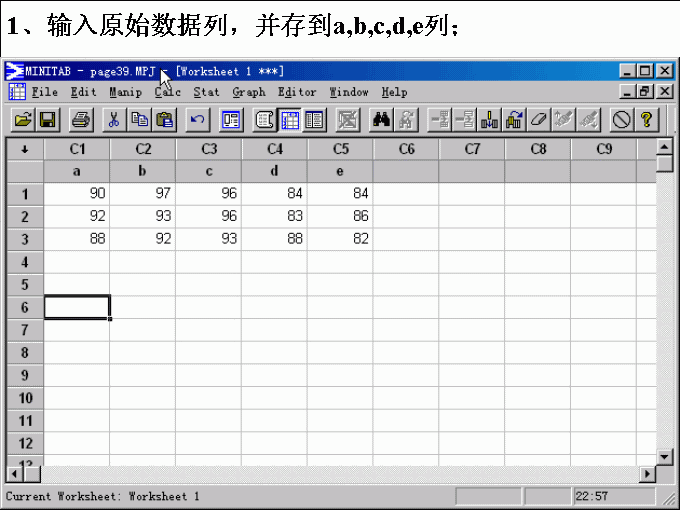Open the Stat menu
The image size is (680, 510).
tap(206, 92)
